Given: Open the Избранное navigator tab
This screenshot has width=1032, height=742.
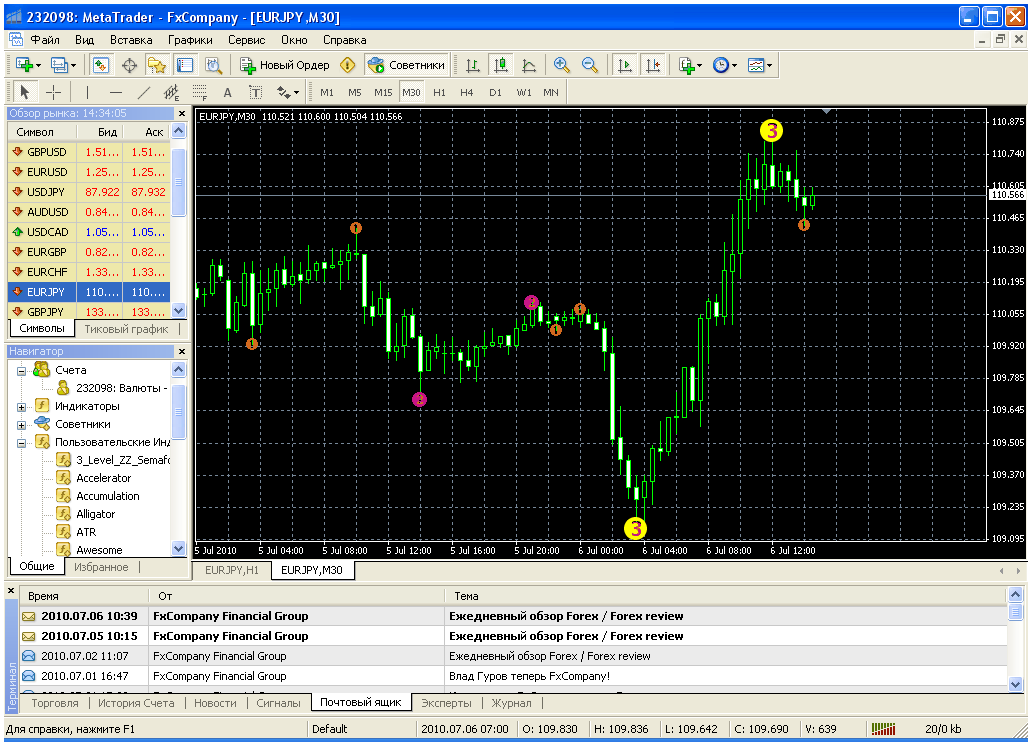Looking at the screenshot, I should pos(101,567).
